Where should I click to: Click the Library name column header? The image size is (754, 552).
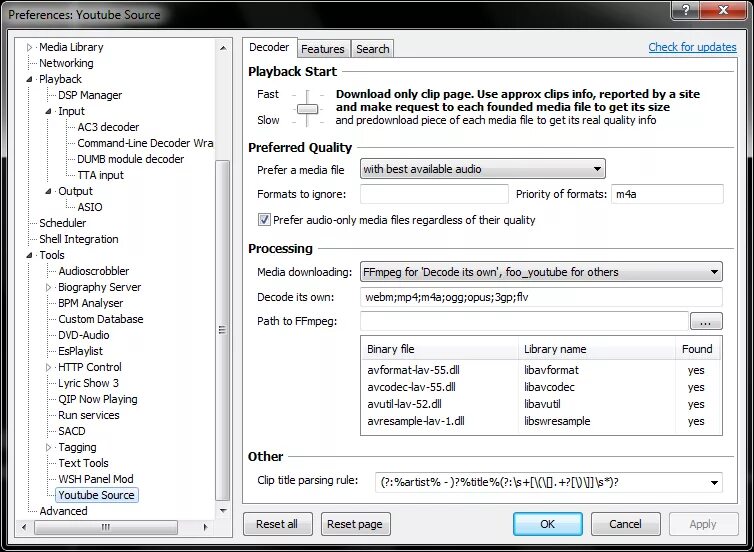(x=597, y=349)
